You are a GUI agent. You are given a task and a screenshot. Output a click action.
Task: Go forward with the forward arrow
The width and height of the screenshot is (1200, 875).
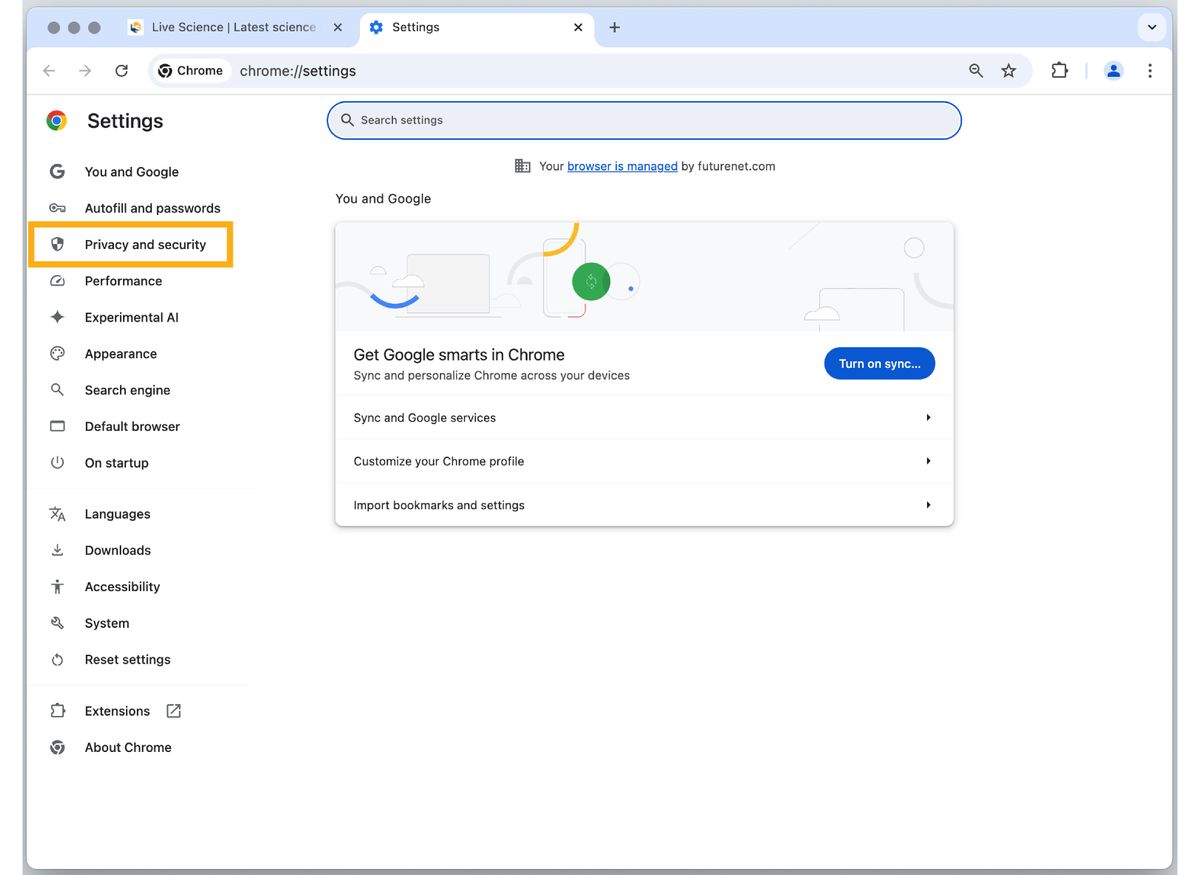[x=85, y=71]
